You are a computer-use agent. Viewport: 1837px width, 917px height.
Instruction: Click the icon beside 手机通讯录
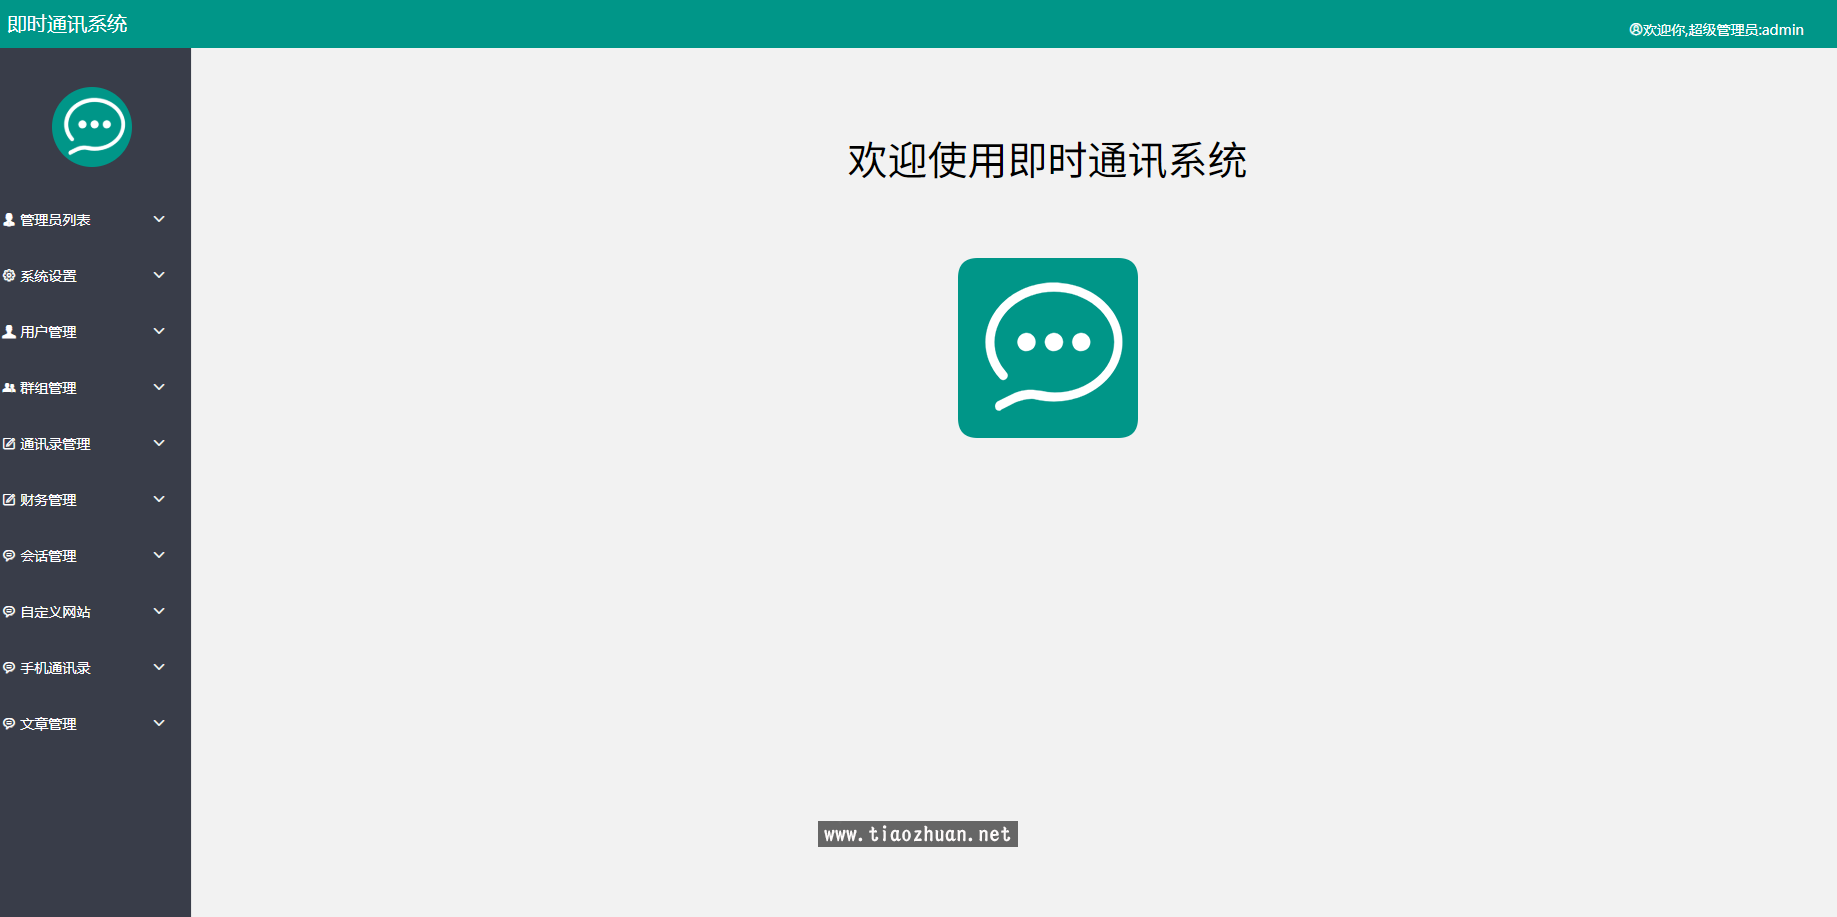(x=9, y=667)
